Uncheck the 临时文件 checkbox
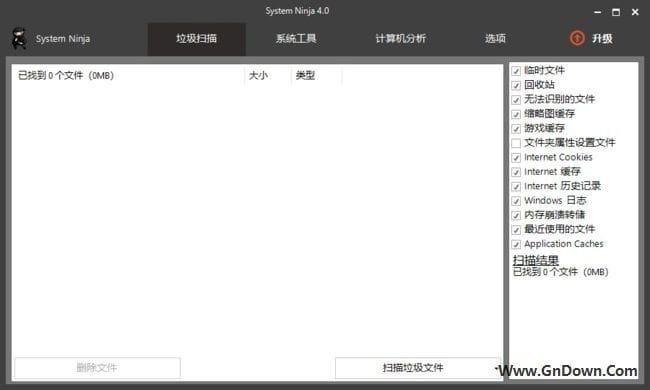Viewport: 650px width, 390px height. coord(516,71)
